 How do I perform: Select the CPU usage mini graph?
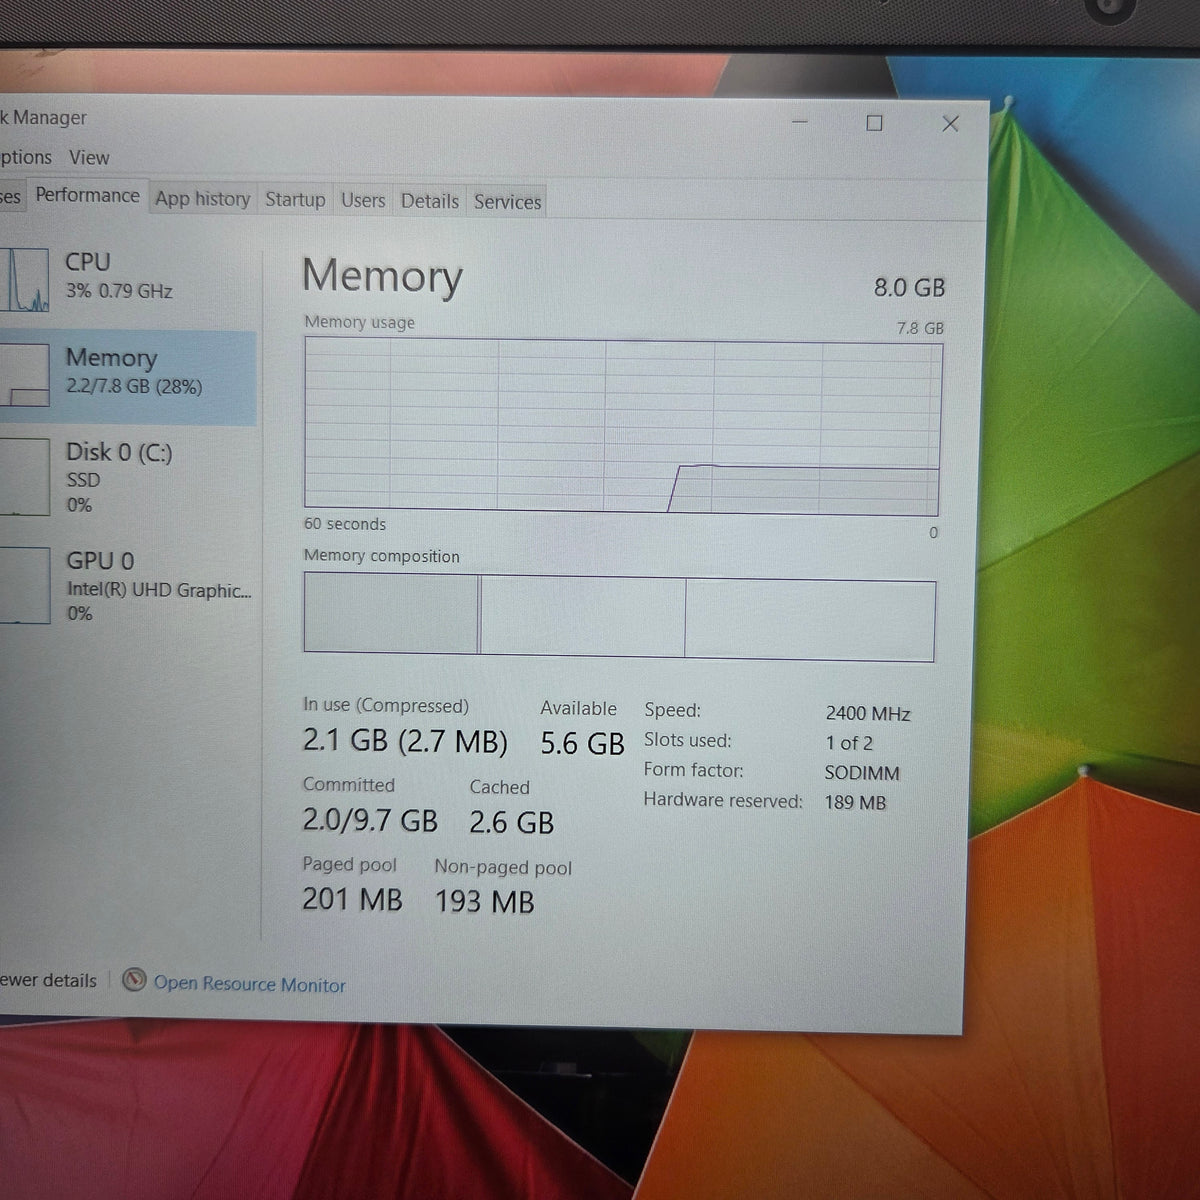click(x=24, y=280)
